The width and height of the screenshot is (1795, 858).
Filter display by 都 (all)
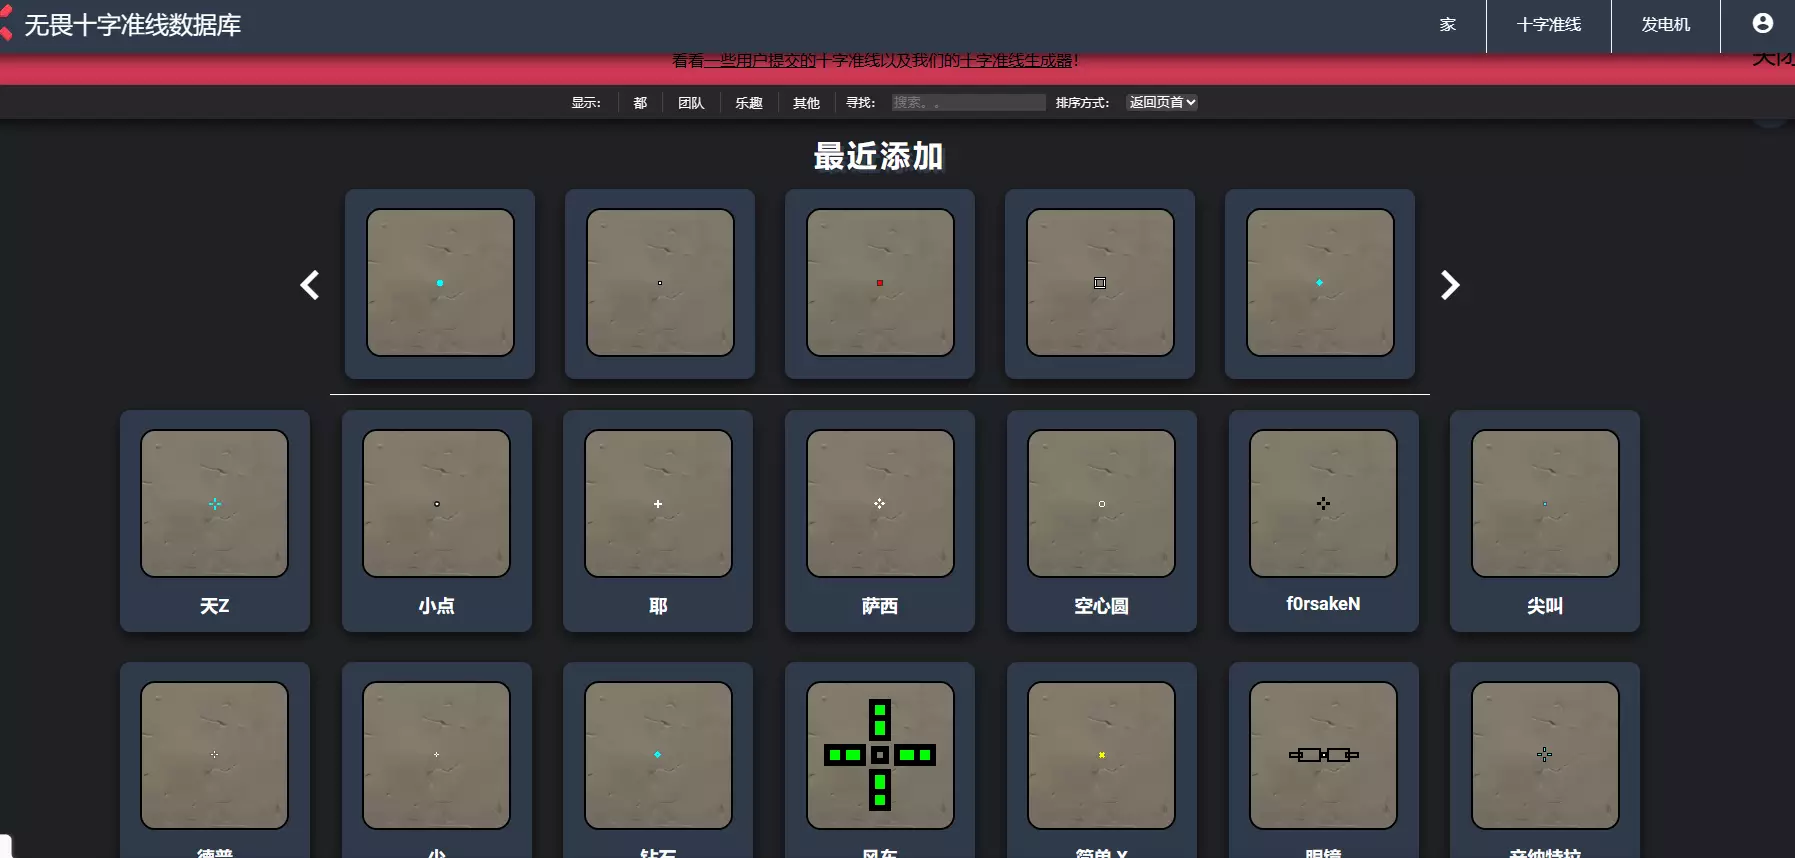640,103
